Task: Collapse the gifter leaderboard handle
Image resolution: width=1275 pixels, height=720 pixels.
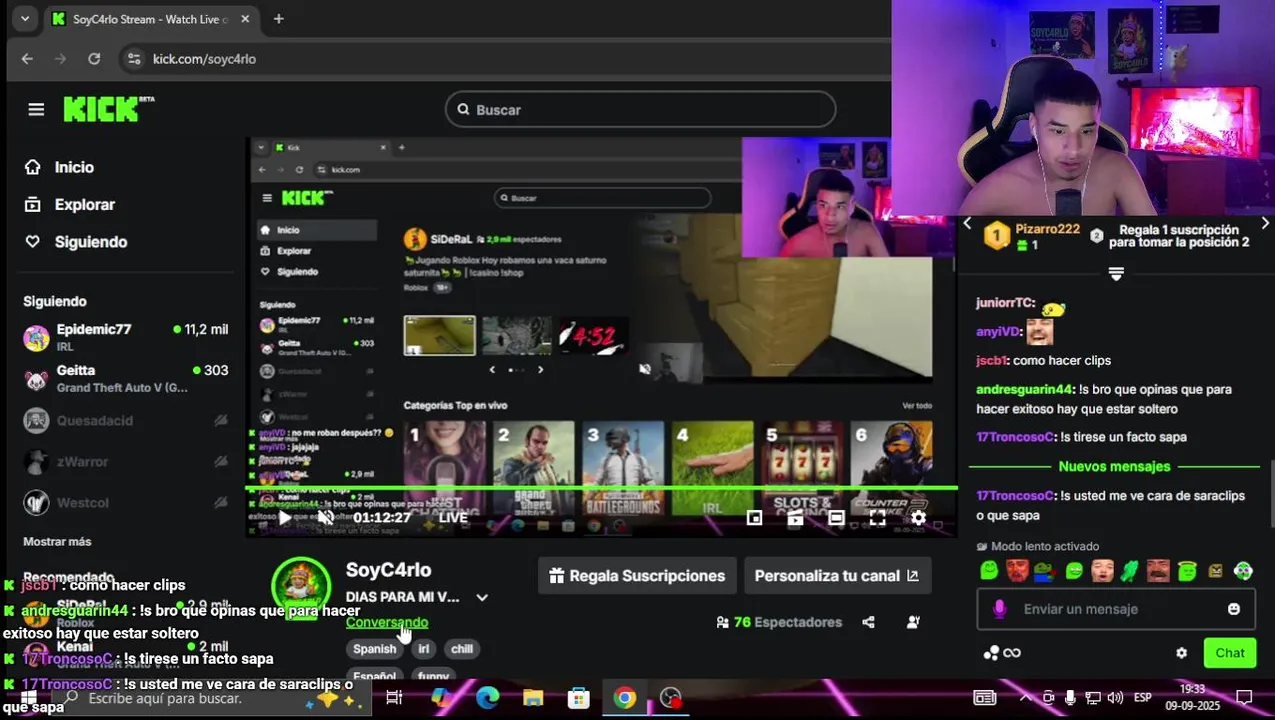Action: [x=1116, y=274]
